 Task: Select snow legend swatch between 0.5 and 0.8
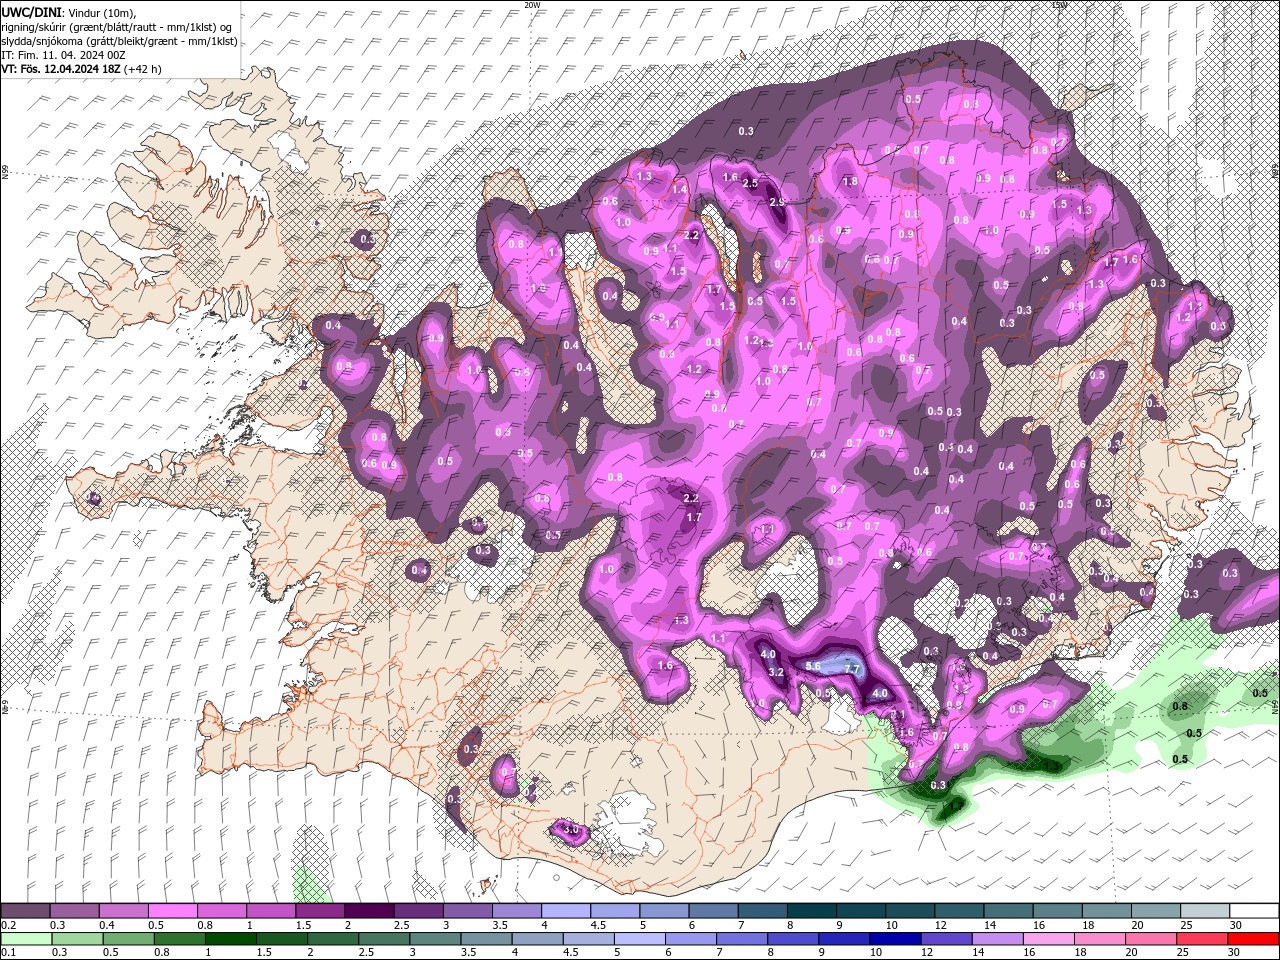pos(172,911)
